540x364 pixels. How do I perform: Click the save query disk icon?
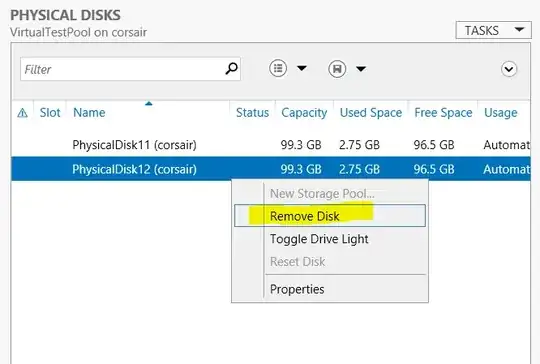point(337,69)
